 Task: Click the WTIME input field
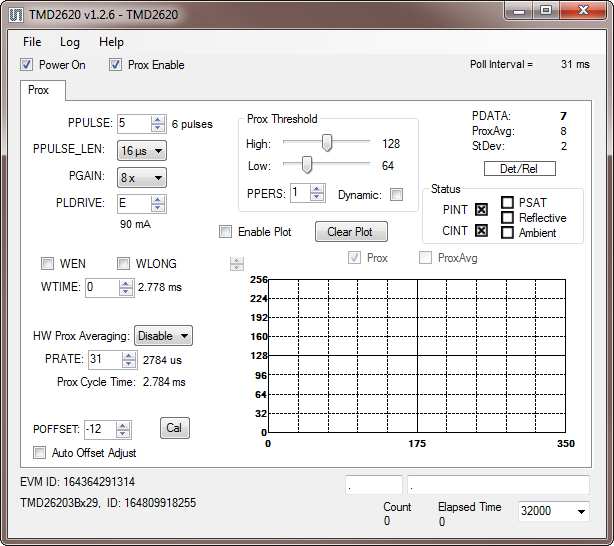tap(102, 287)
